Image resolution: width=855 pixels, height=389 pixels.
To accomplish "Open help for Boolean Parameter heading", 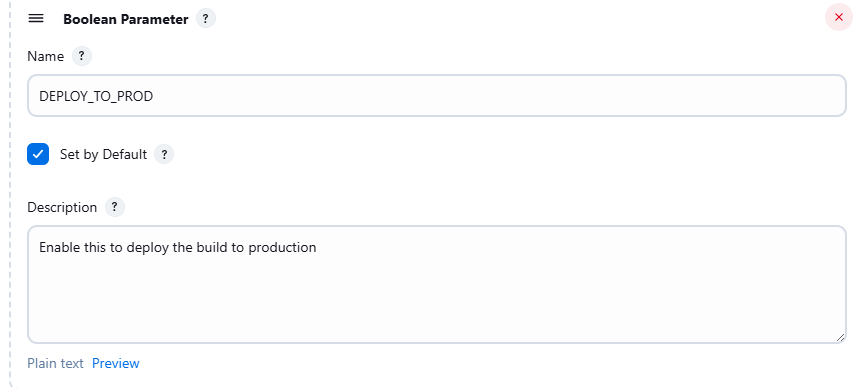I will [206, 19].
